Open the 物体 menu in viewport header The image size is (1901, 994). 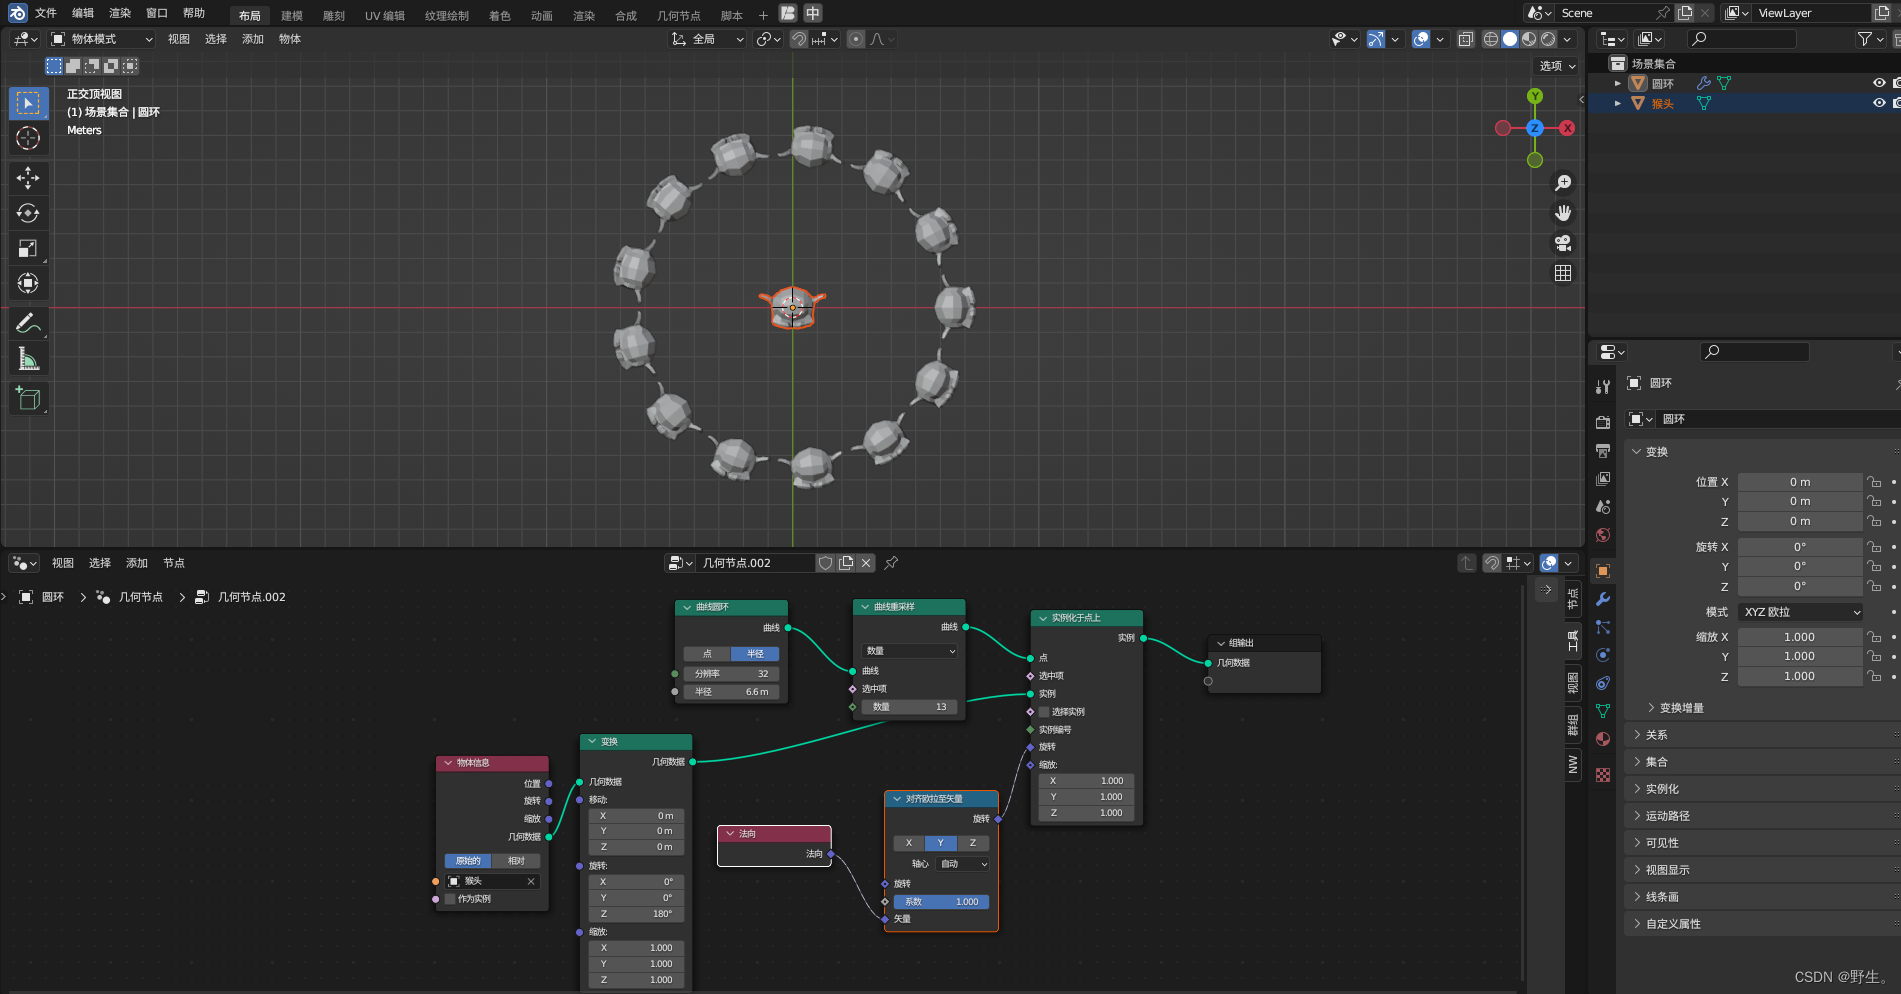pos(290,39)
